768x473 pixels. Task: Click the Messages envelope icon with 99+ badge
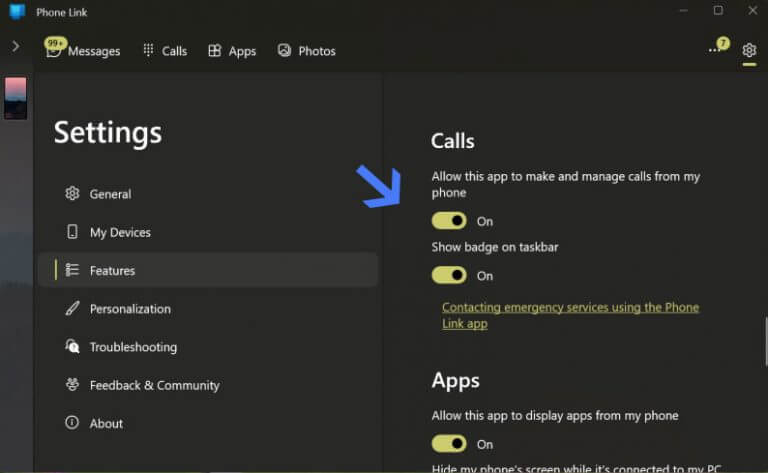(53, 49)
